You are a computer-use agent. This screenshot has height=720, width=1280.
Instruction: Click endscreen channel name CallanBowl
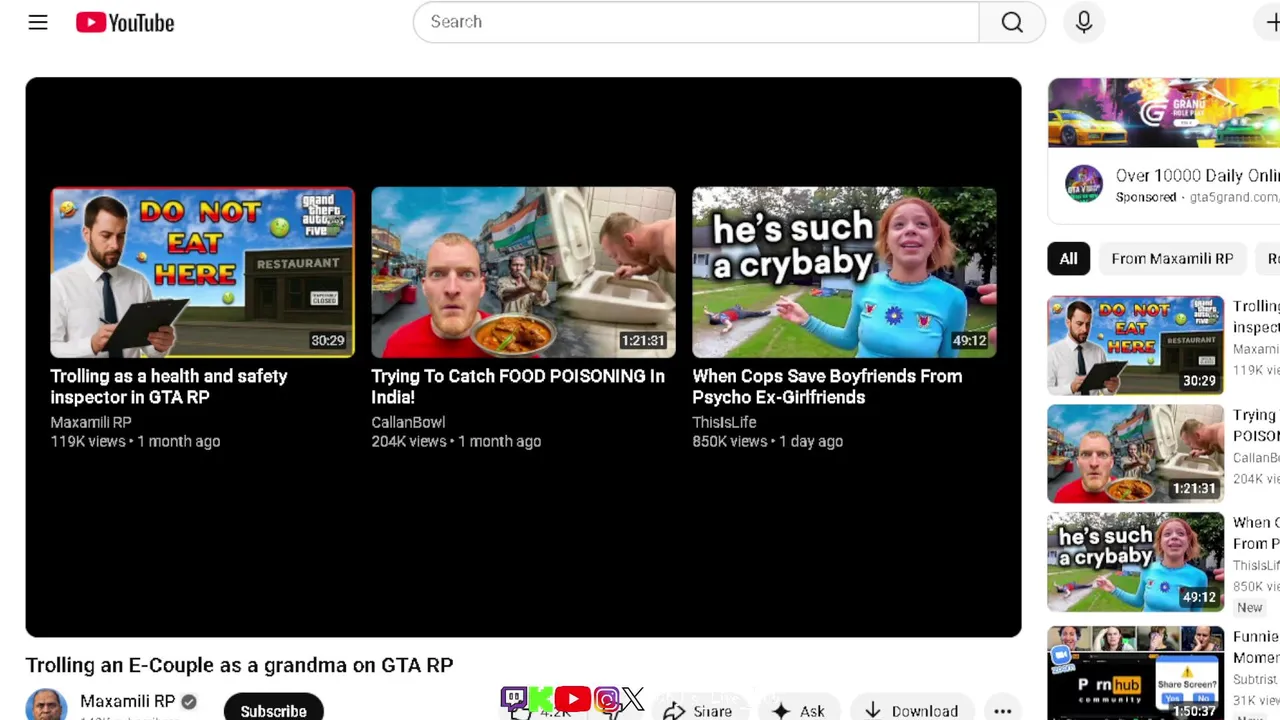(x=408, y=422)
